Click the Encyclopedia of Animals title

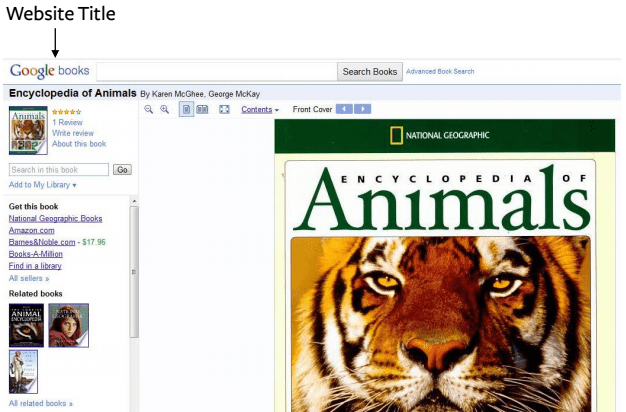click(x=73, y=93)
